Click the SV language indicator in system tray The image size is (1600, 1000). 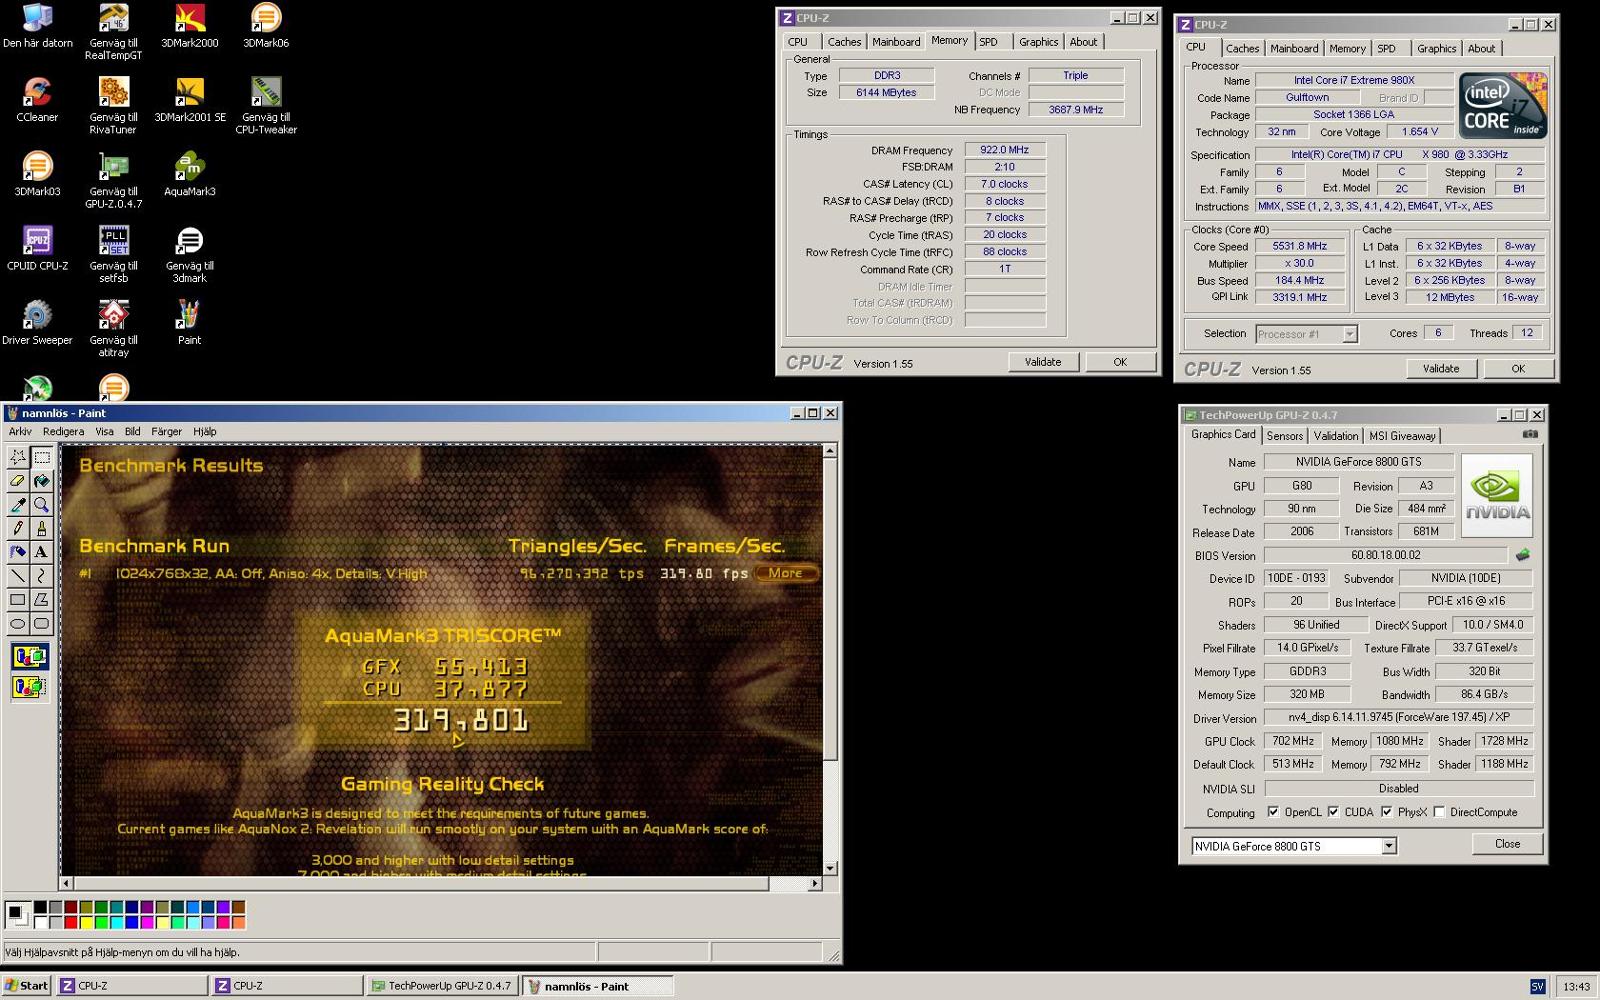click(x=1537, y=987)
